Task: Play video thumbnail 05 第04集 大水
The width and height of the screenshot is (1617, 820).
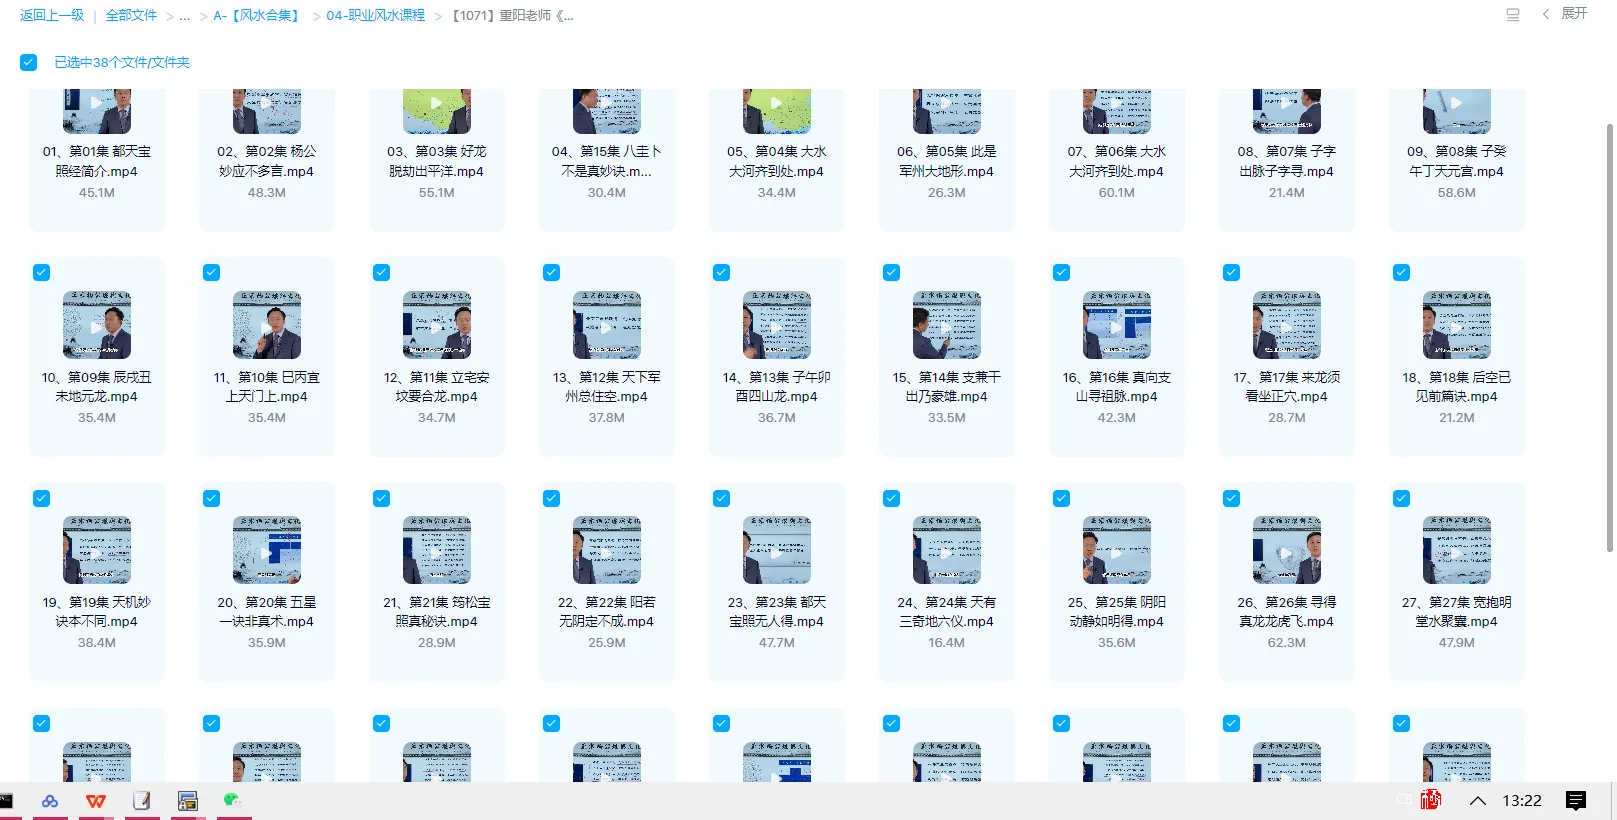Action: 777,110
